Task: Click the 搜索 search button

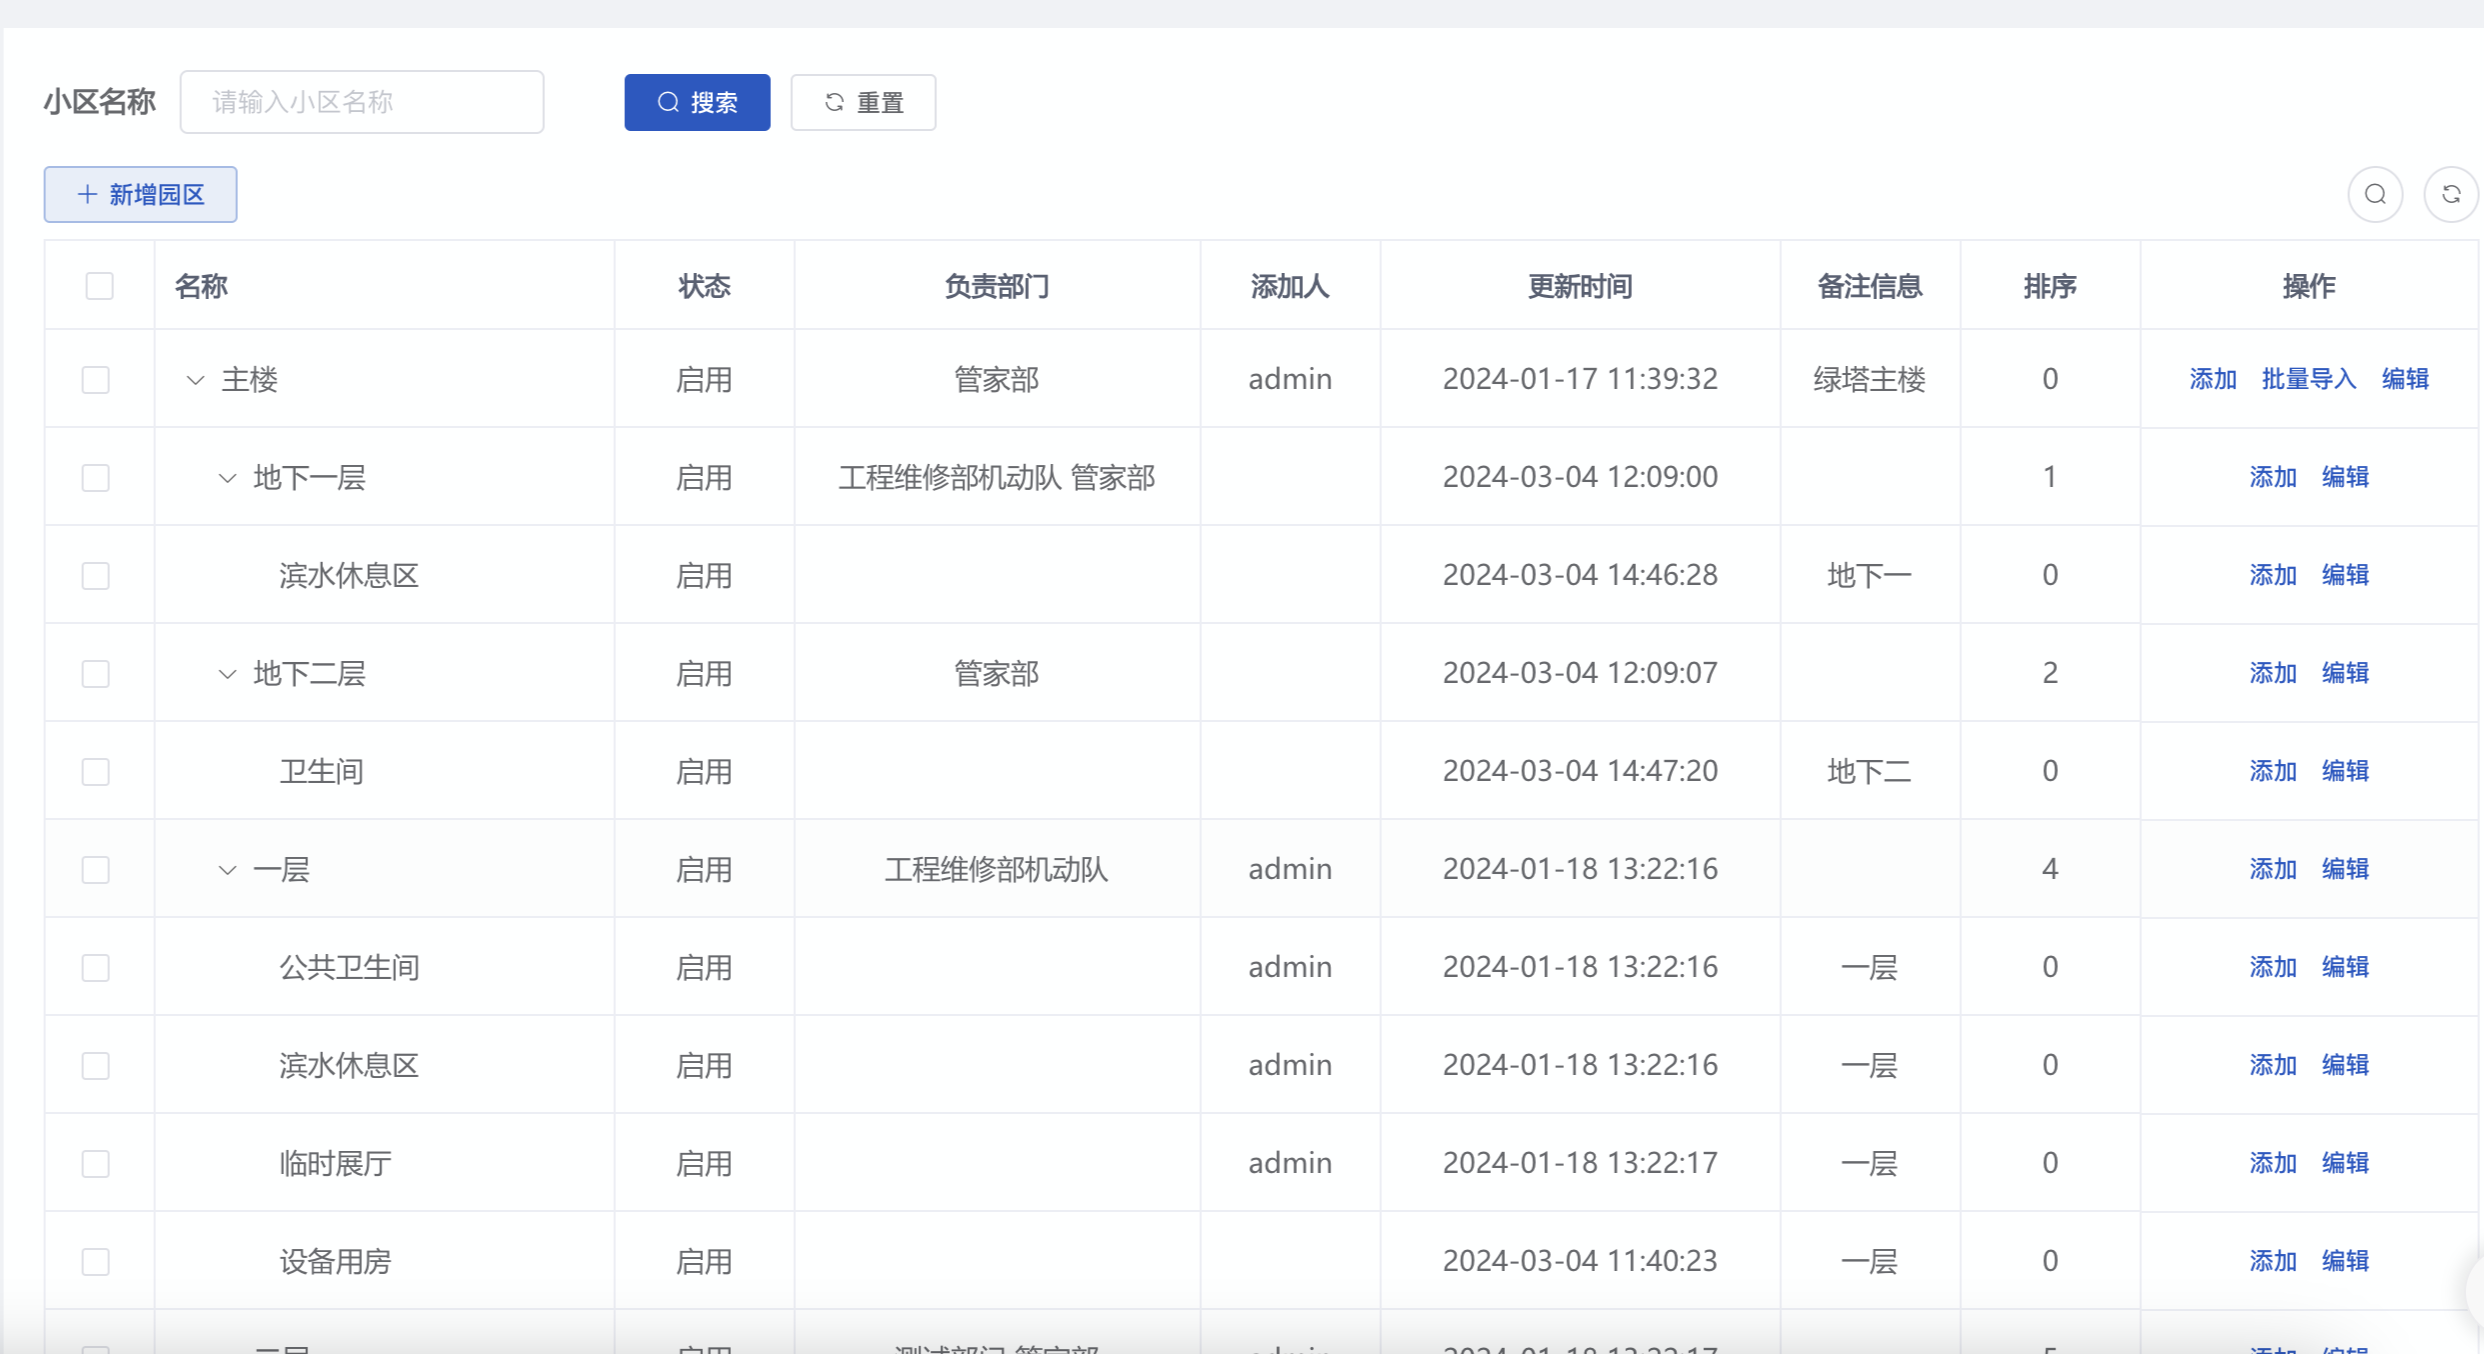Action: (x=697, y=102)
